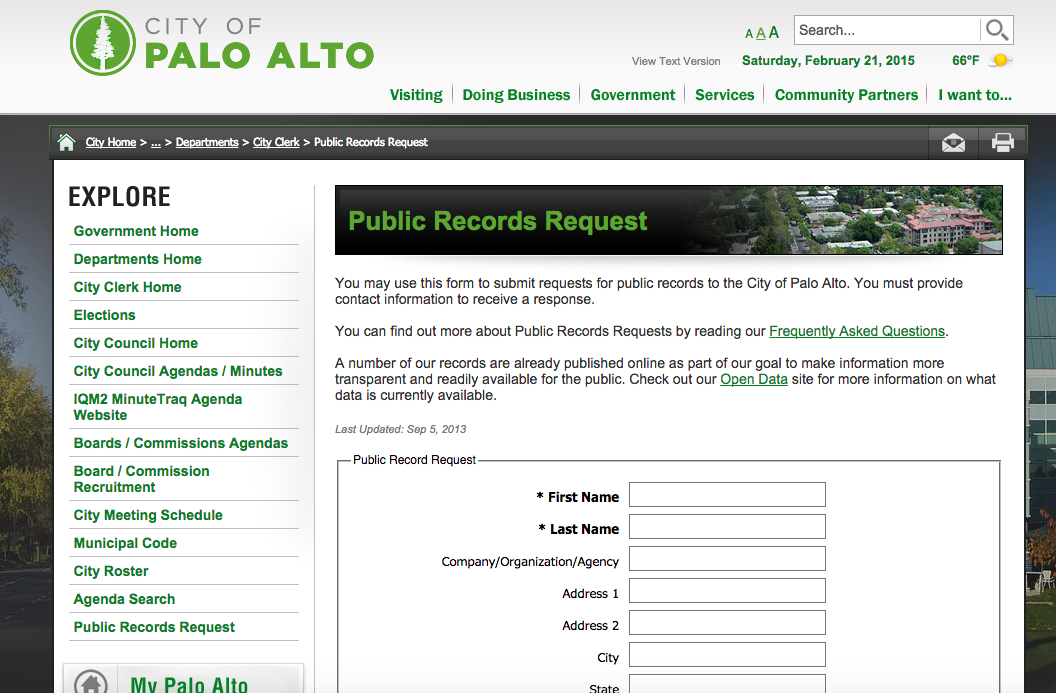Click the print page icon

[x=1002, y=143]
